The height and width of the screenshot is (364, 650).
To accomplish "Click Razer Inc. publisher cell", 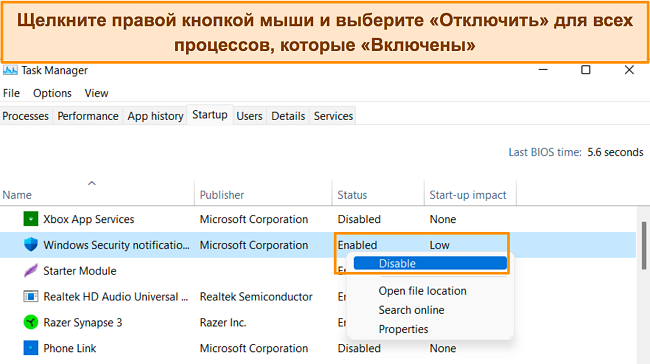I will click(223, 322).
